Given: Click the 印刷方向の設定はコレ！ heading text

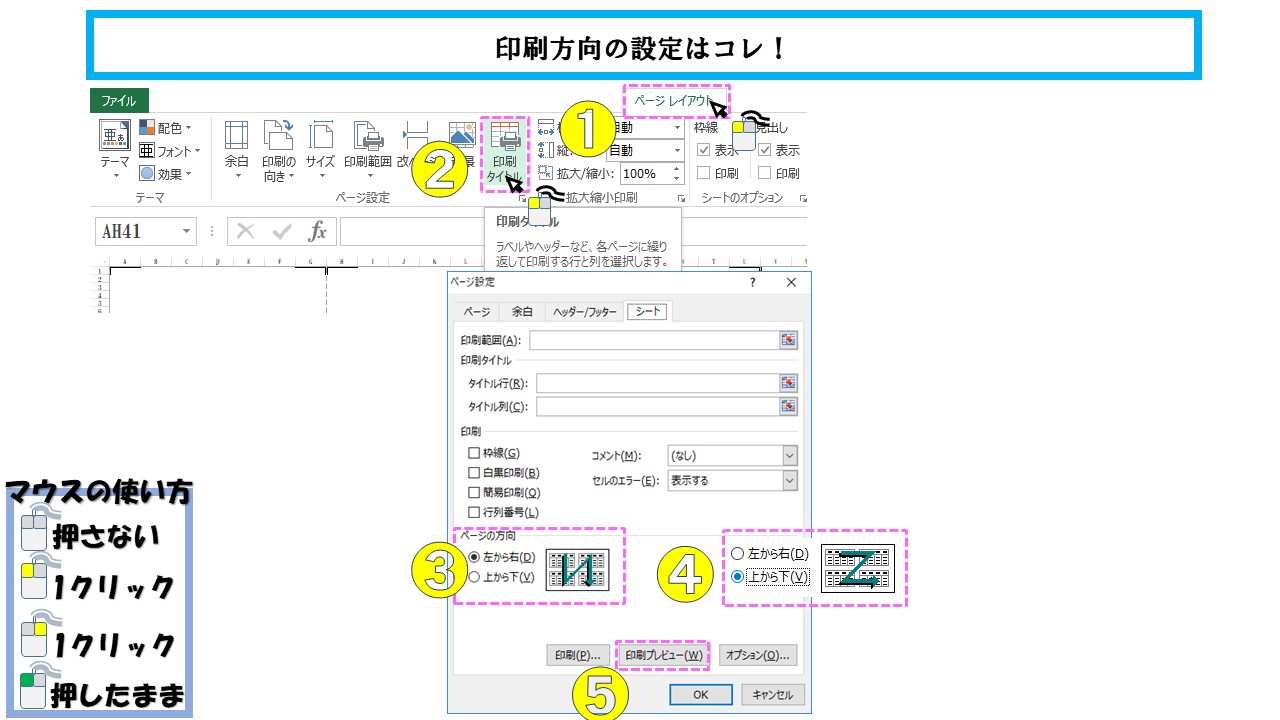Looking at the screenshot, I should [x=642, y=47].
